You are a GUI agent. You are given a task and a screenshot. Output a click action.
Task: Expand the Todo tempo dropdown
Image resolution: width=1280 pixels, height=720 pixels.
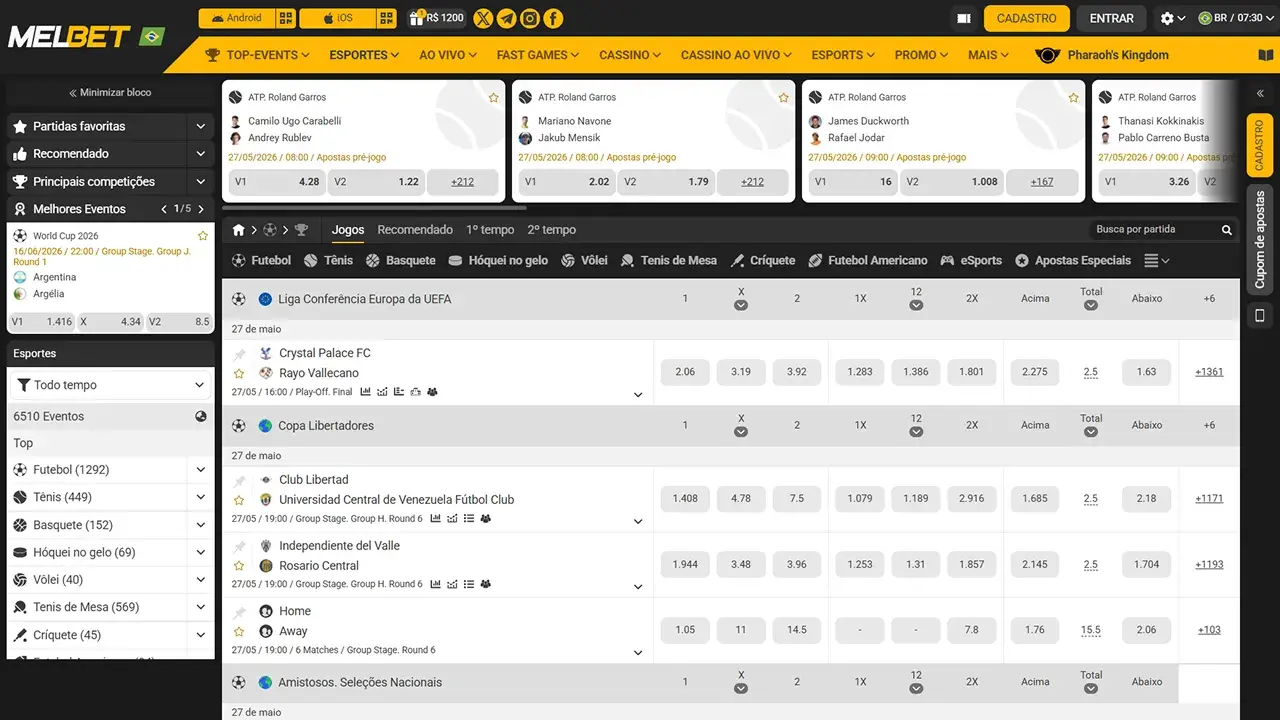click(110, 385)
